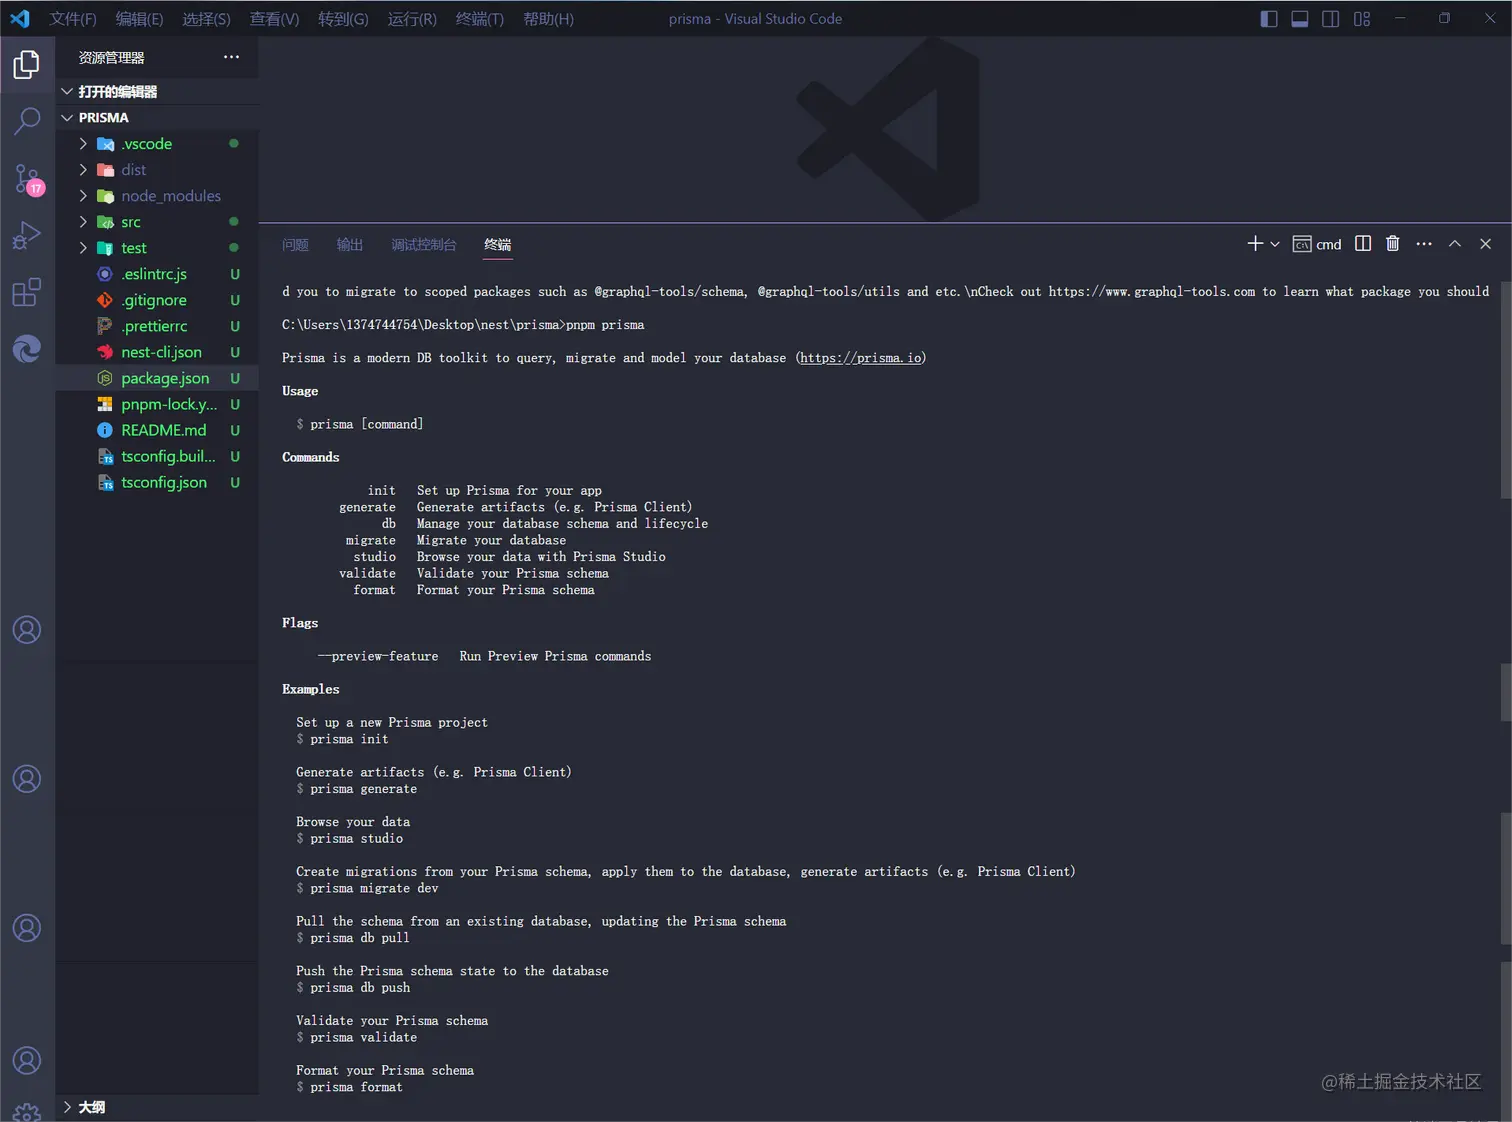
Task: Expand the test folder
Action: tap(157, 248)
